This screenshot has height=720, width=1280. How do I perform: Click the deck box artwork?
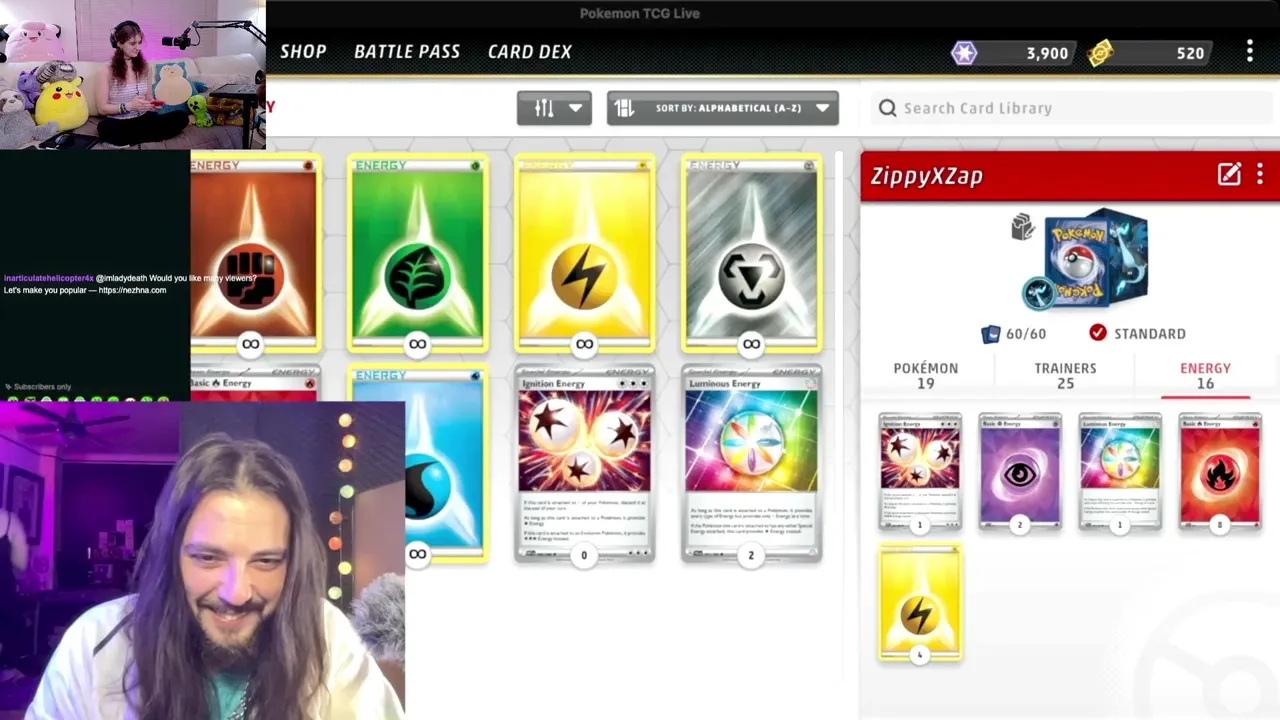point(1095,258)
